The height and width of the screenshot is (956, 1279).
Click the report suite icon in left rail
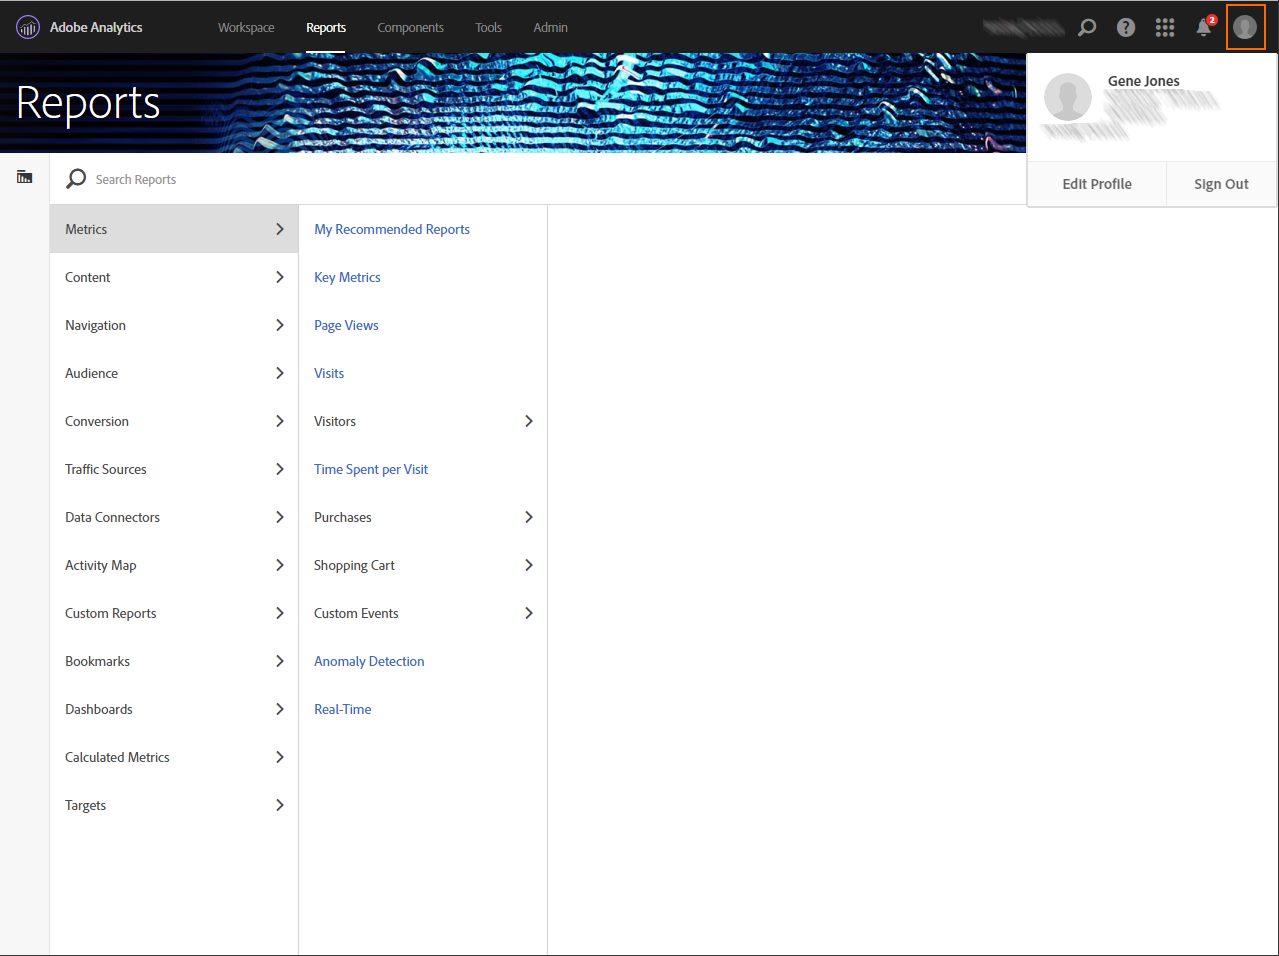click(25, 177)
